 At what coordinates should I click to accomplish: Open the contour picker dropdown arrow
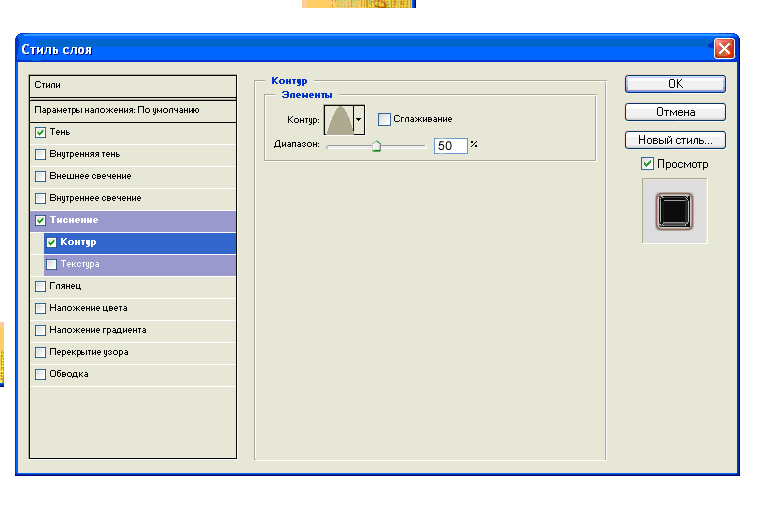[x=359, y=120]
